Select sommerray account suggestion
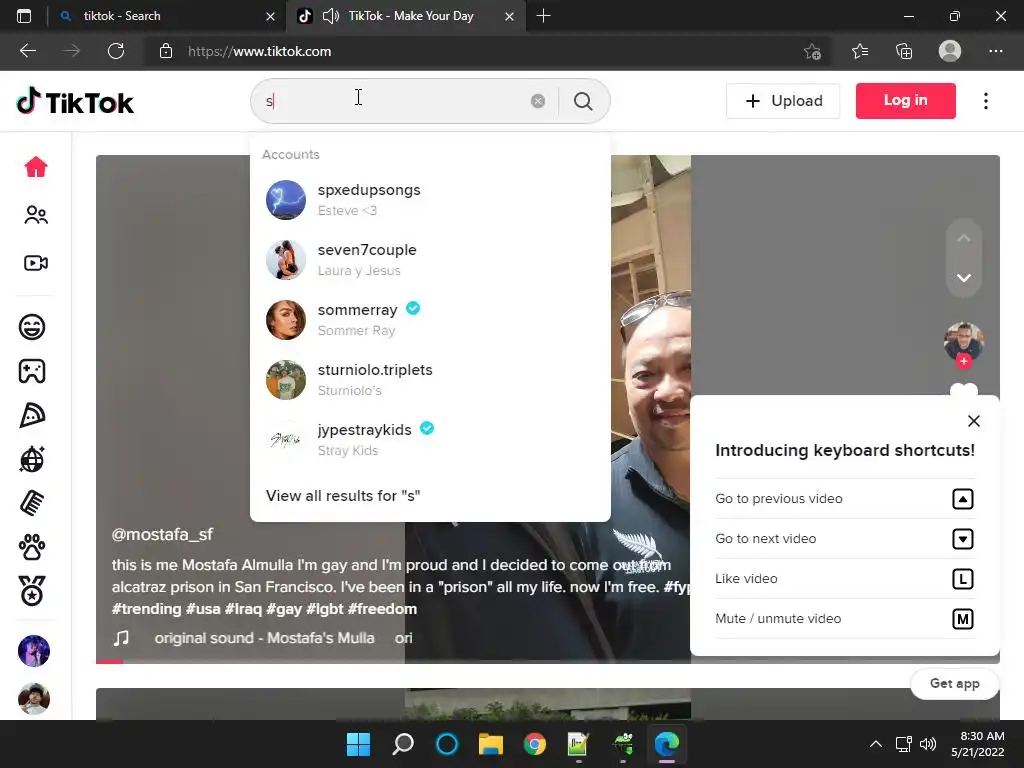Screen dimensions: 1024x768 (430, 320)
